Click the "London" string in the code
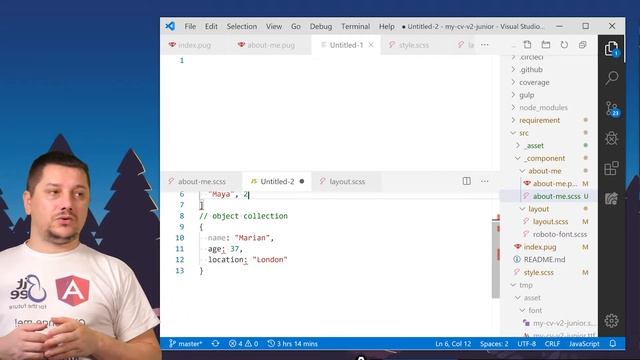640x360 pixels. point(270,260)
